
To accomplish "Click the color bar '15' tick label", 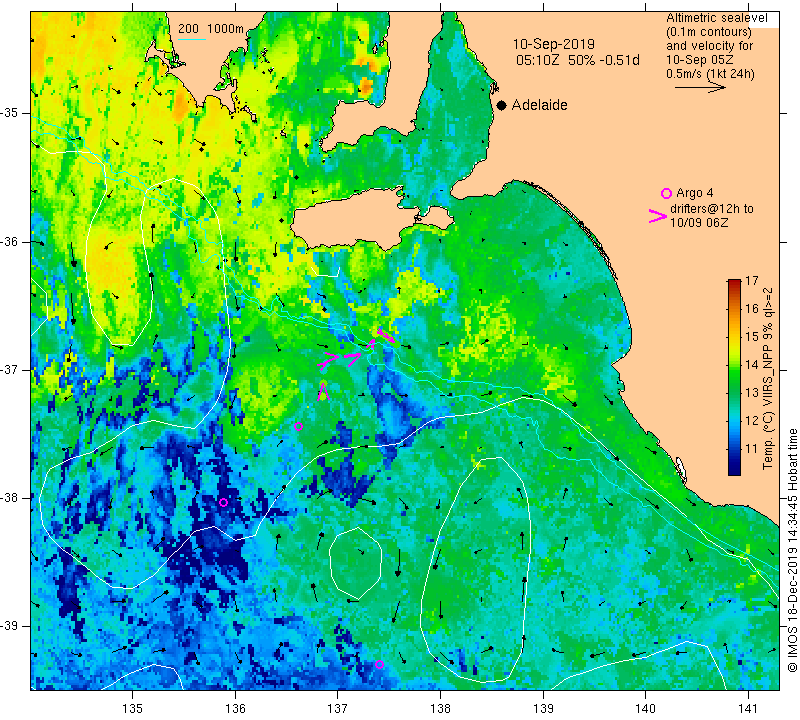I will pos(752,337).
